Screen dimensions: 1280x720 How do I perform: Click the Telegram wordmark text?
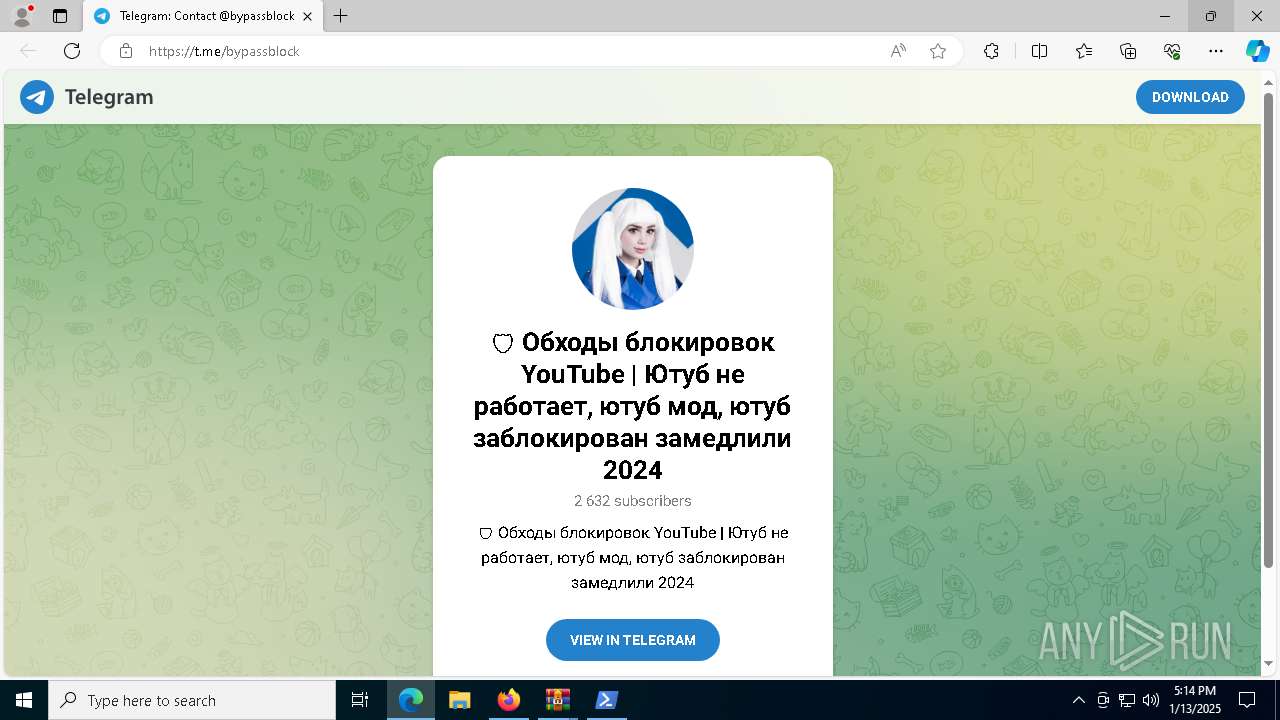click(109, 97)
